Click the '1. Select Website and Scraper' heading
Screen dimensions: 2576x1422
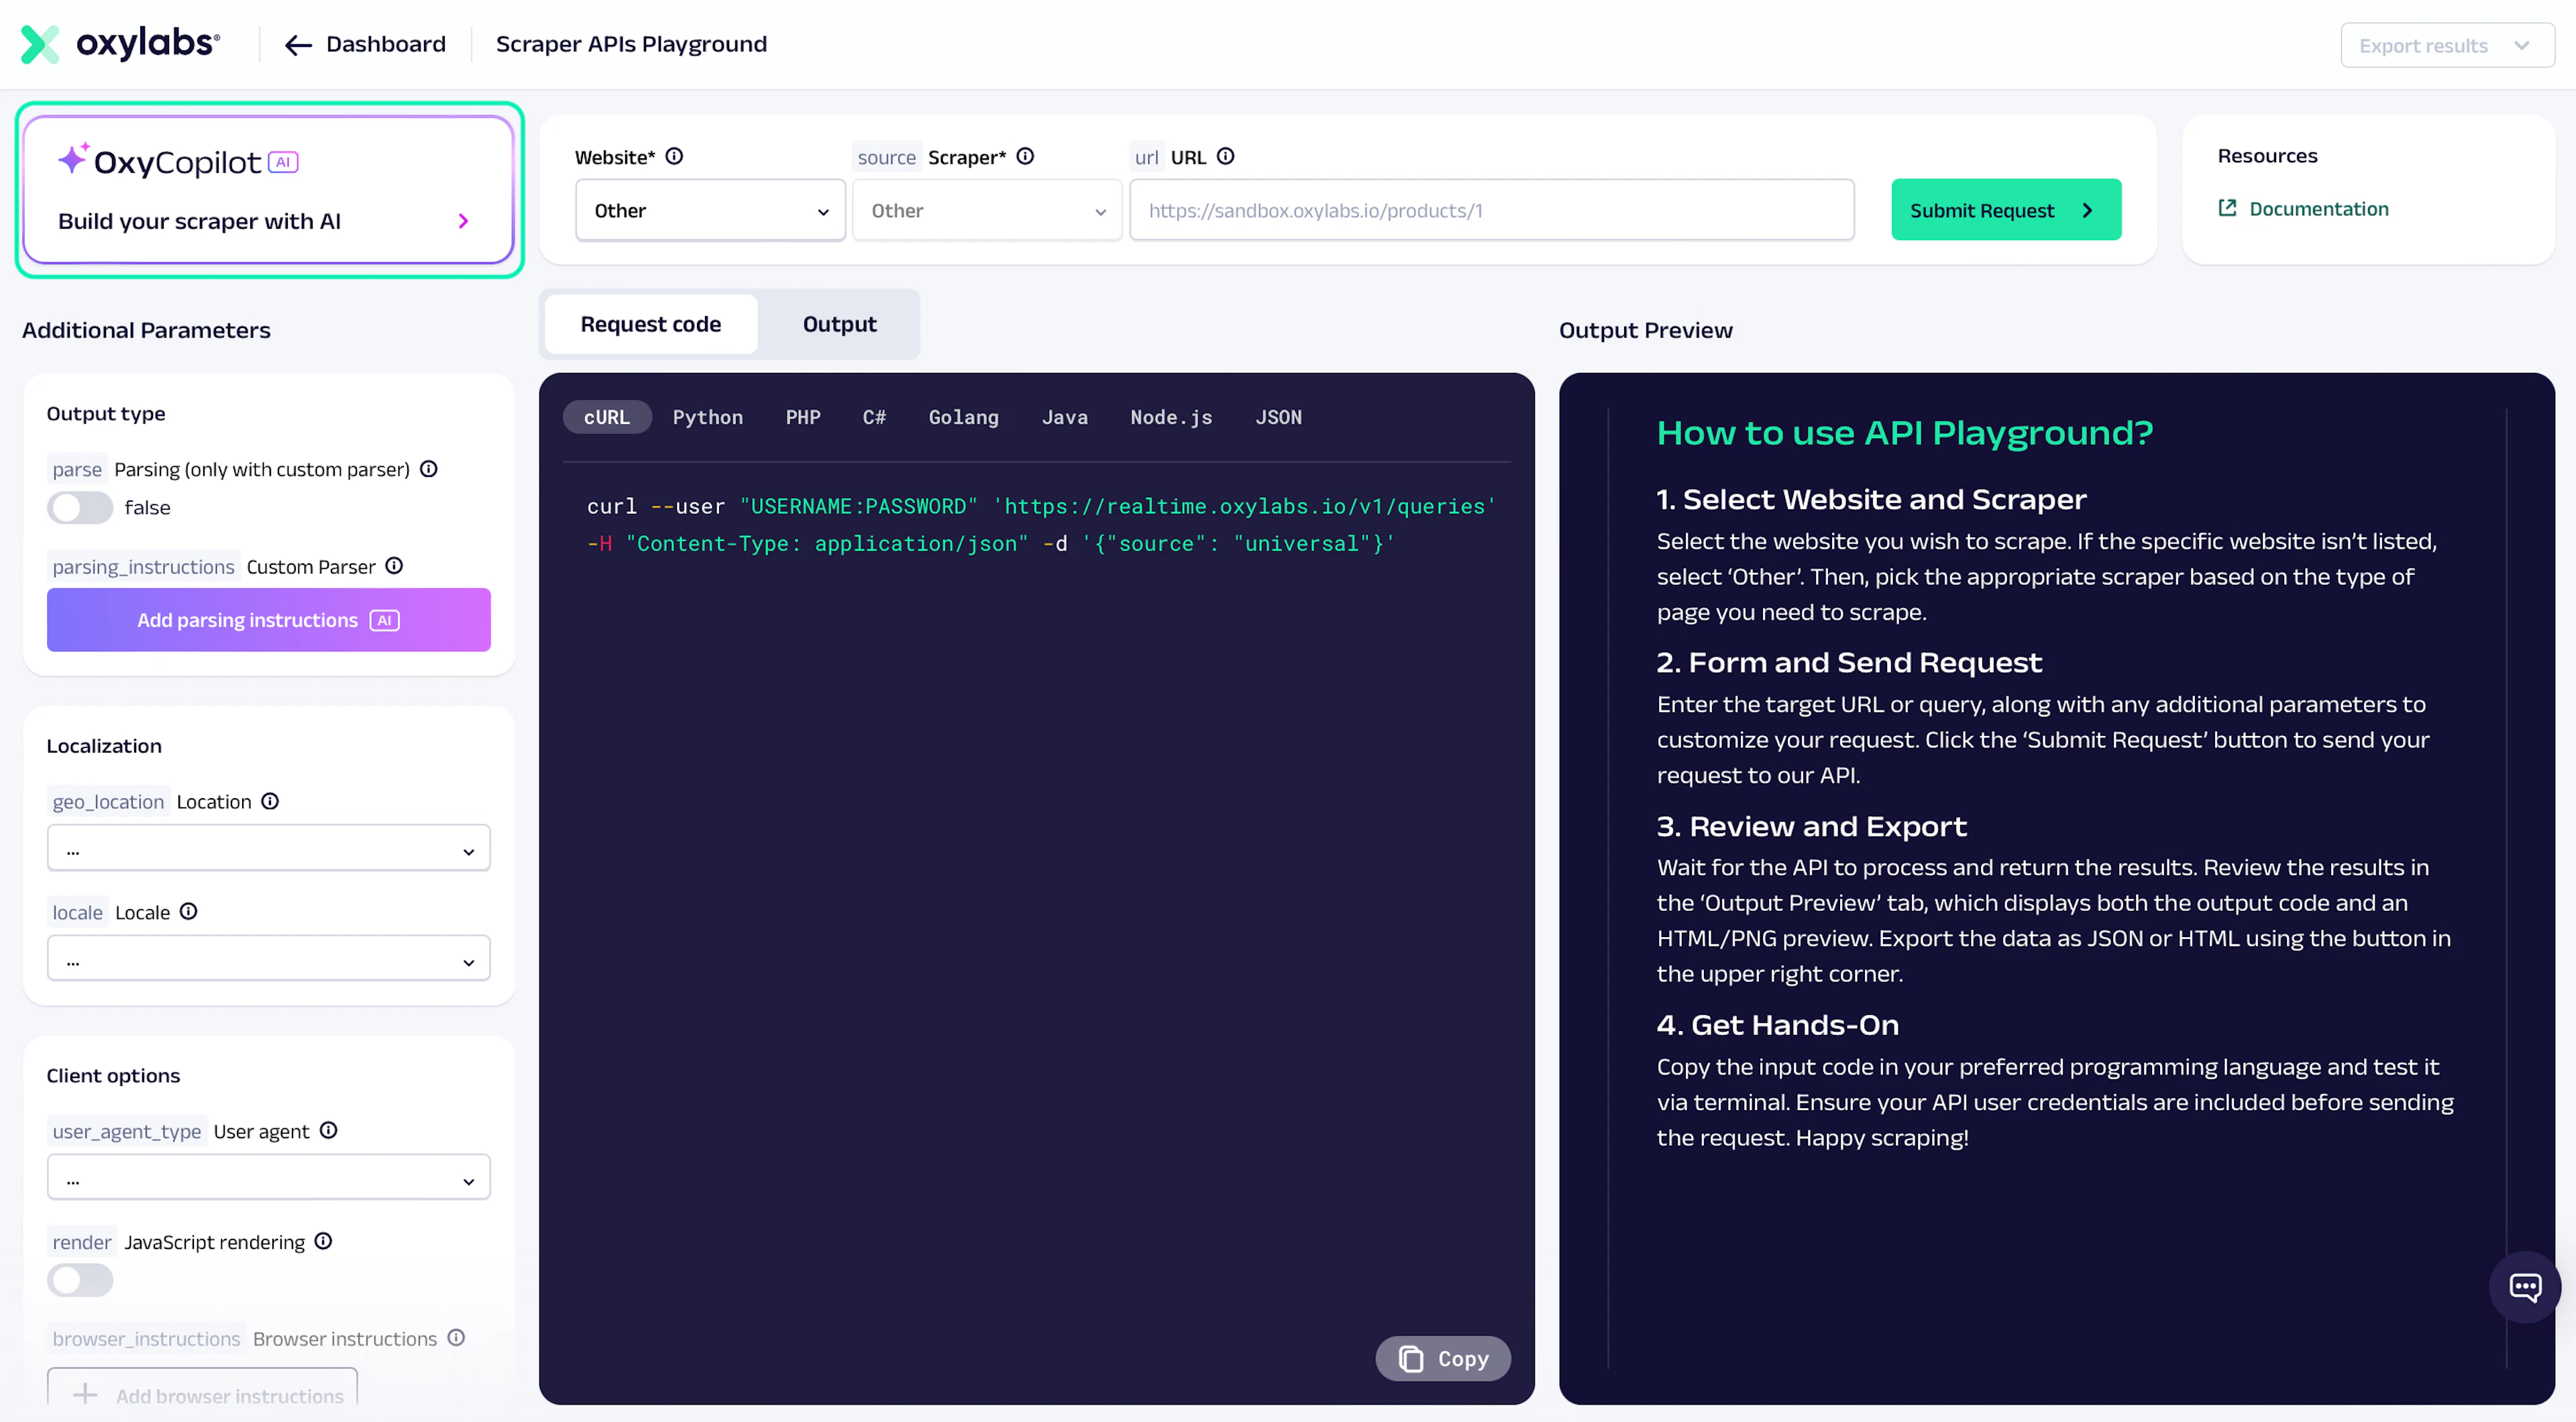(x=1871, y=499)
